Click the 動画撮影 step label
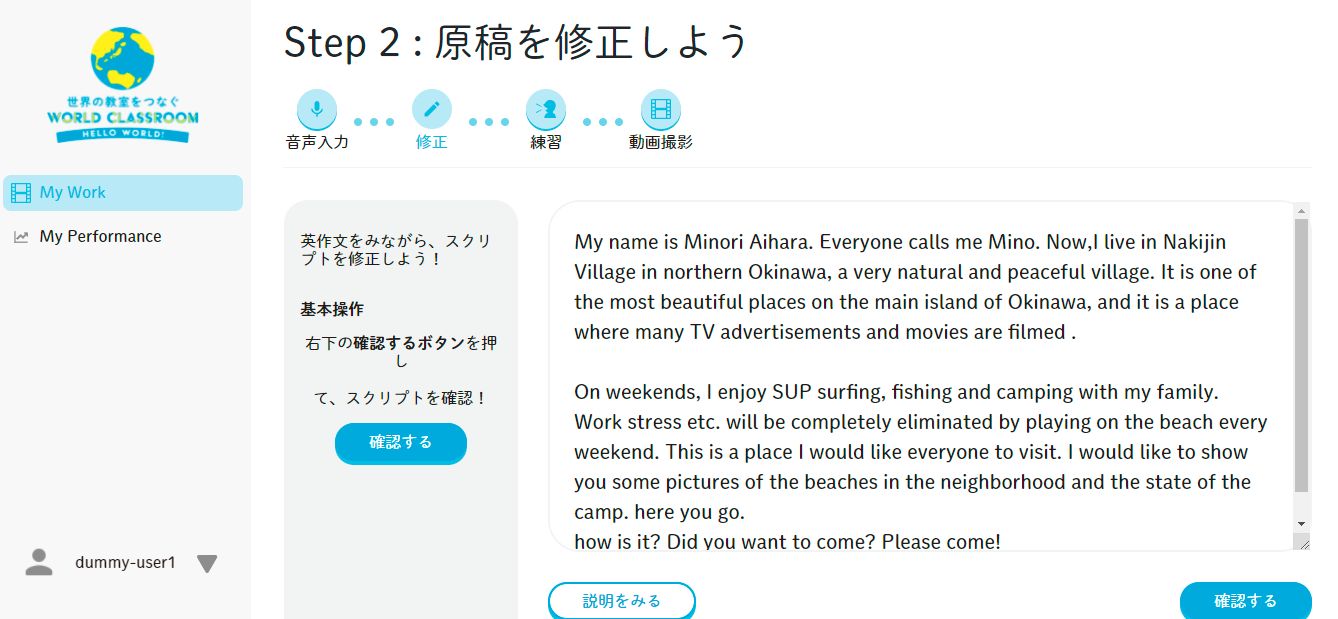Image resolution: width=1338 pixels, height=619 pixels. [x=661, y=142]
